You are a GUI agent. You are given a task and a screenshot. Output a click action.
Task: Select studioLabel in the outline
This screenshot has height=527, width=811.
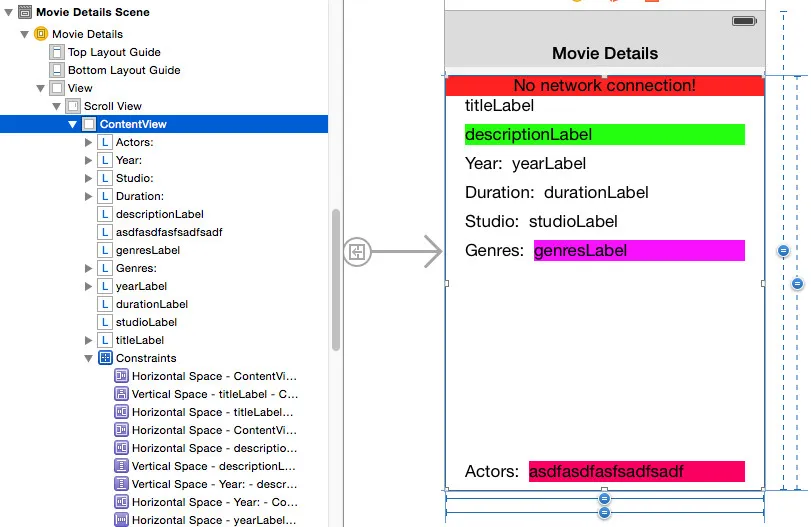click(x=146, y=322)
